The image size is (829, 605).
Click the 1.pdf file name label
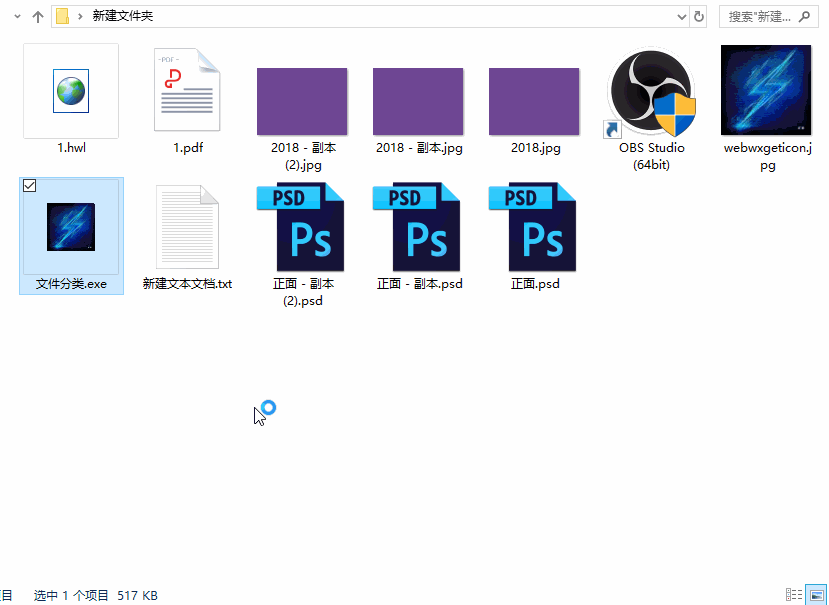pos(188,148)
